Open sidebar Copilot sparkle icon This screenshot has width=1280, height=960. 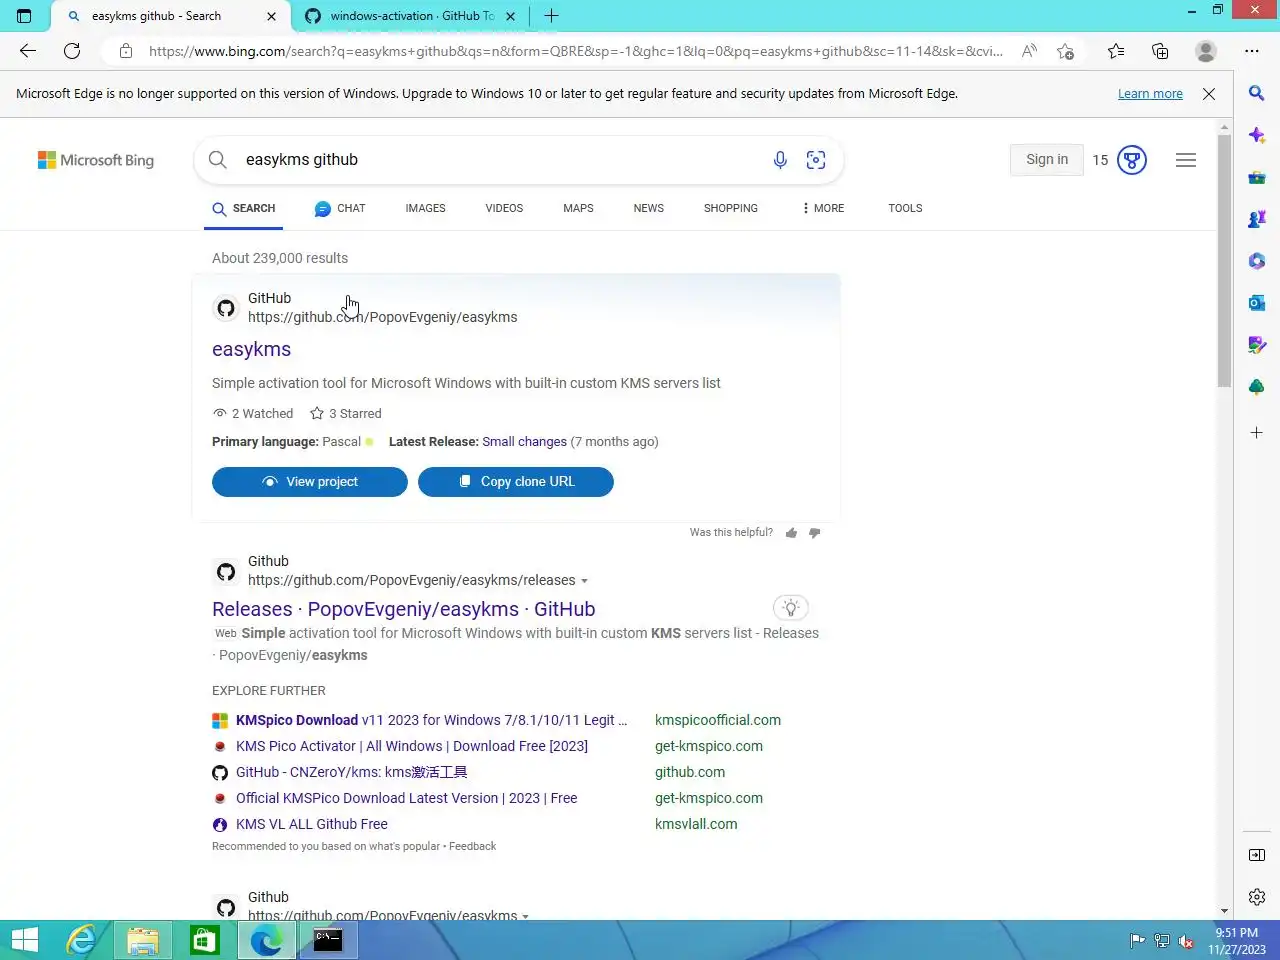[x=1257, y=135]
